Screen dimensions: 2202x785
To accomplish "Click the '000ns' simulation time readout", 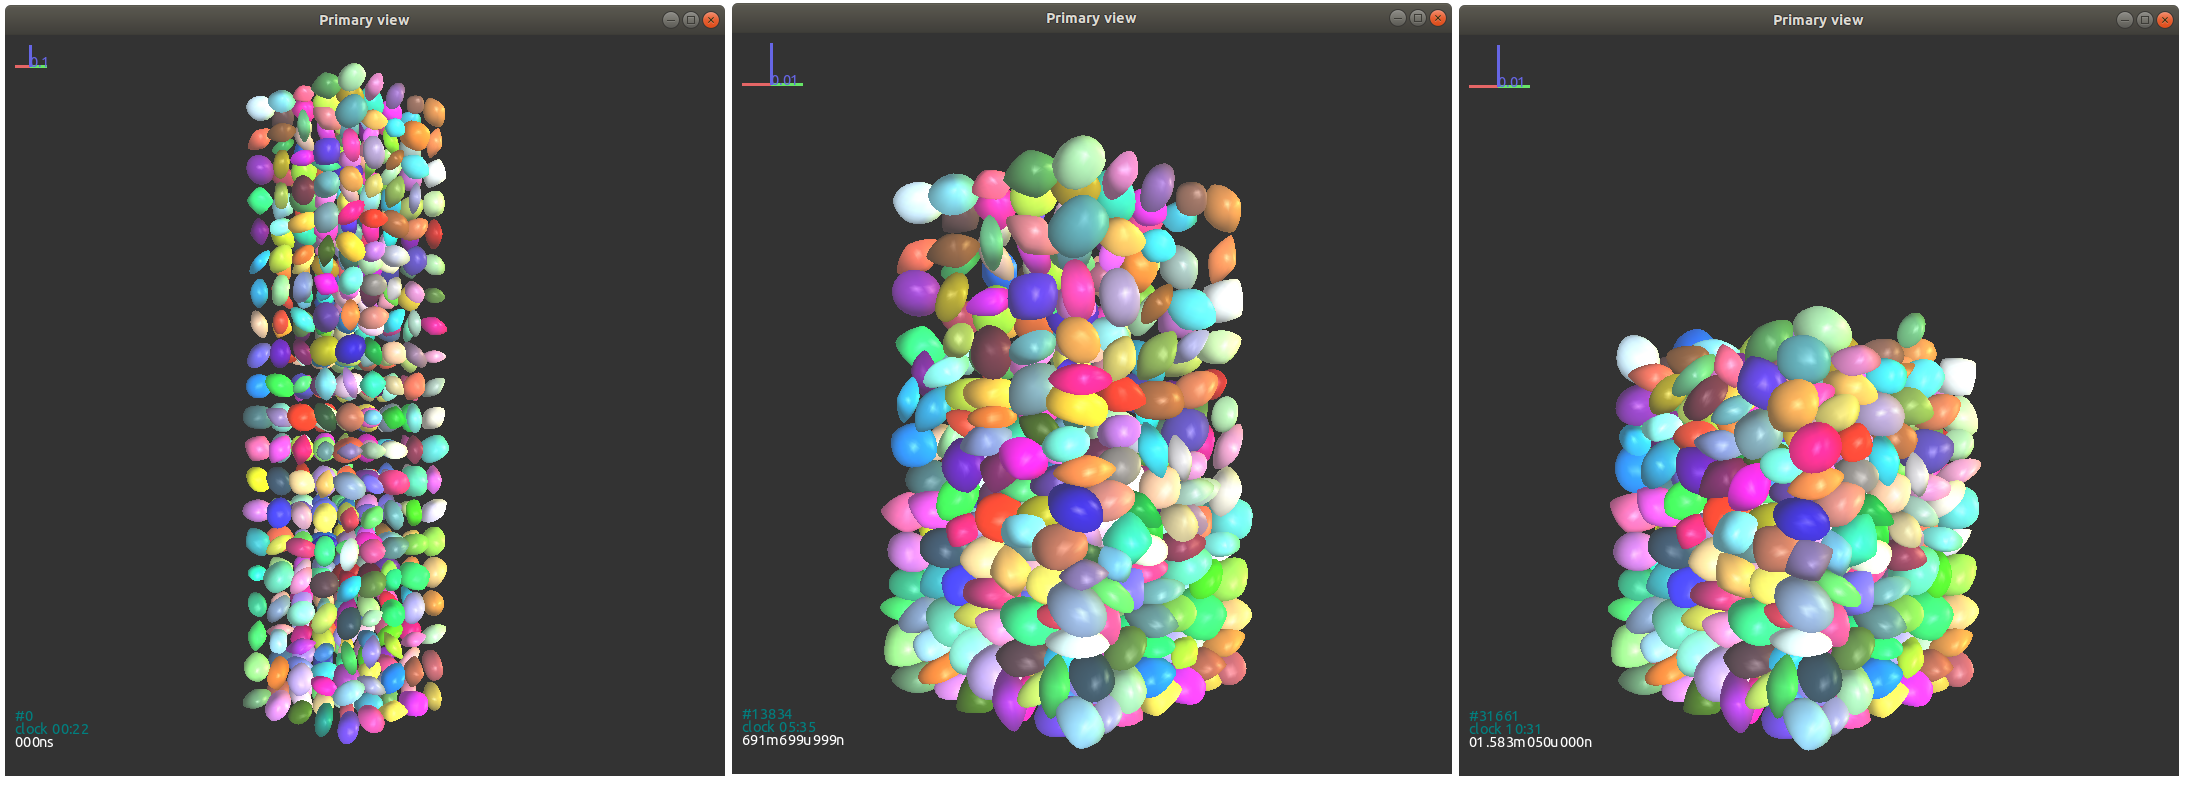I will coord(34,742).
